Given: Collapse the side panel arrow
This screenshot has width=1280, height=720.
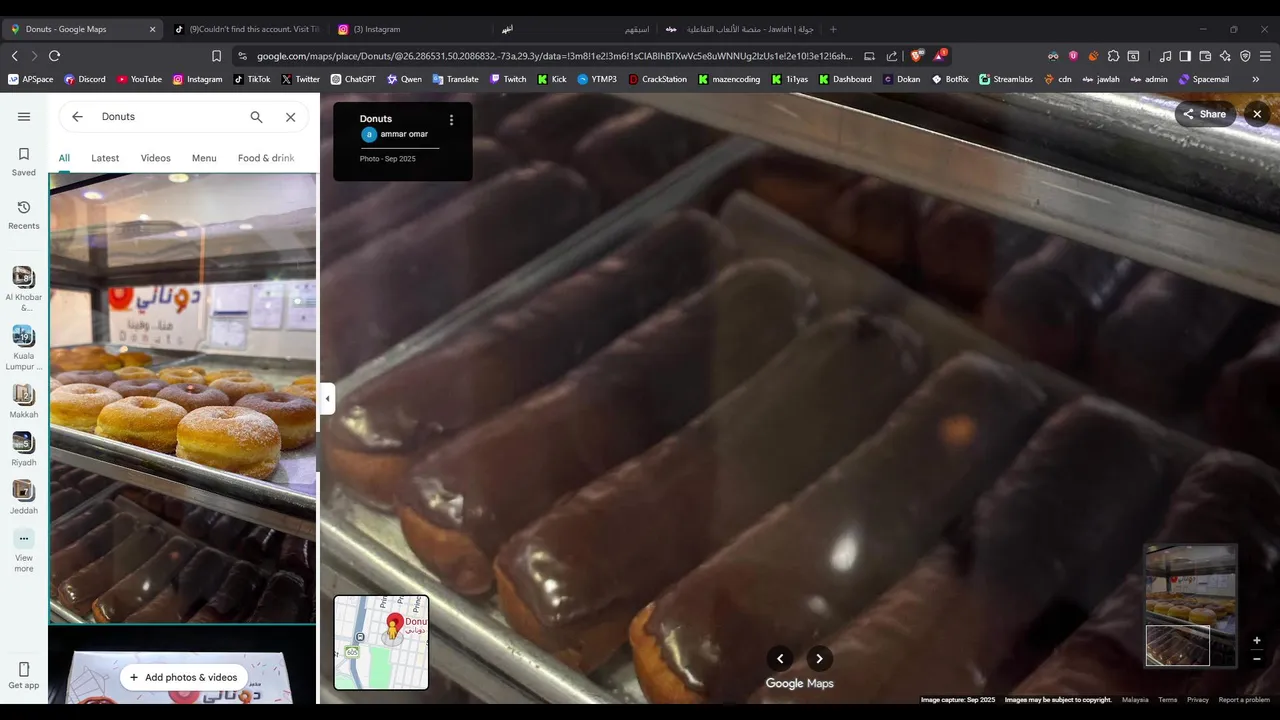Looking at the screenshot, I should pos(327,398).
